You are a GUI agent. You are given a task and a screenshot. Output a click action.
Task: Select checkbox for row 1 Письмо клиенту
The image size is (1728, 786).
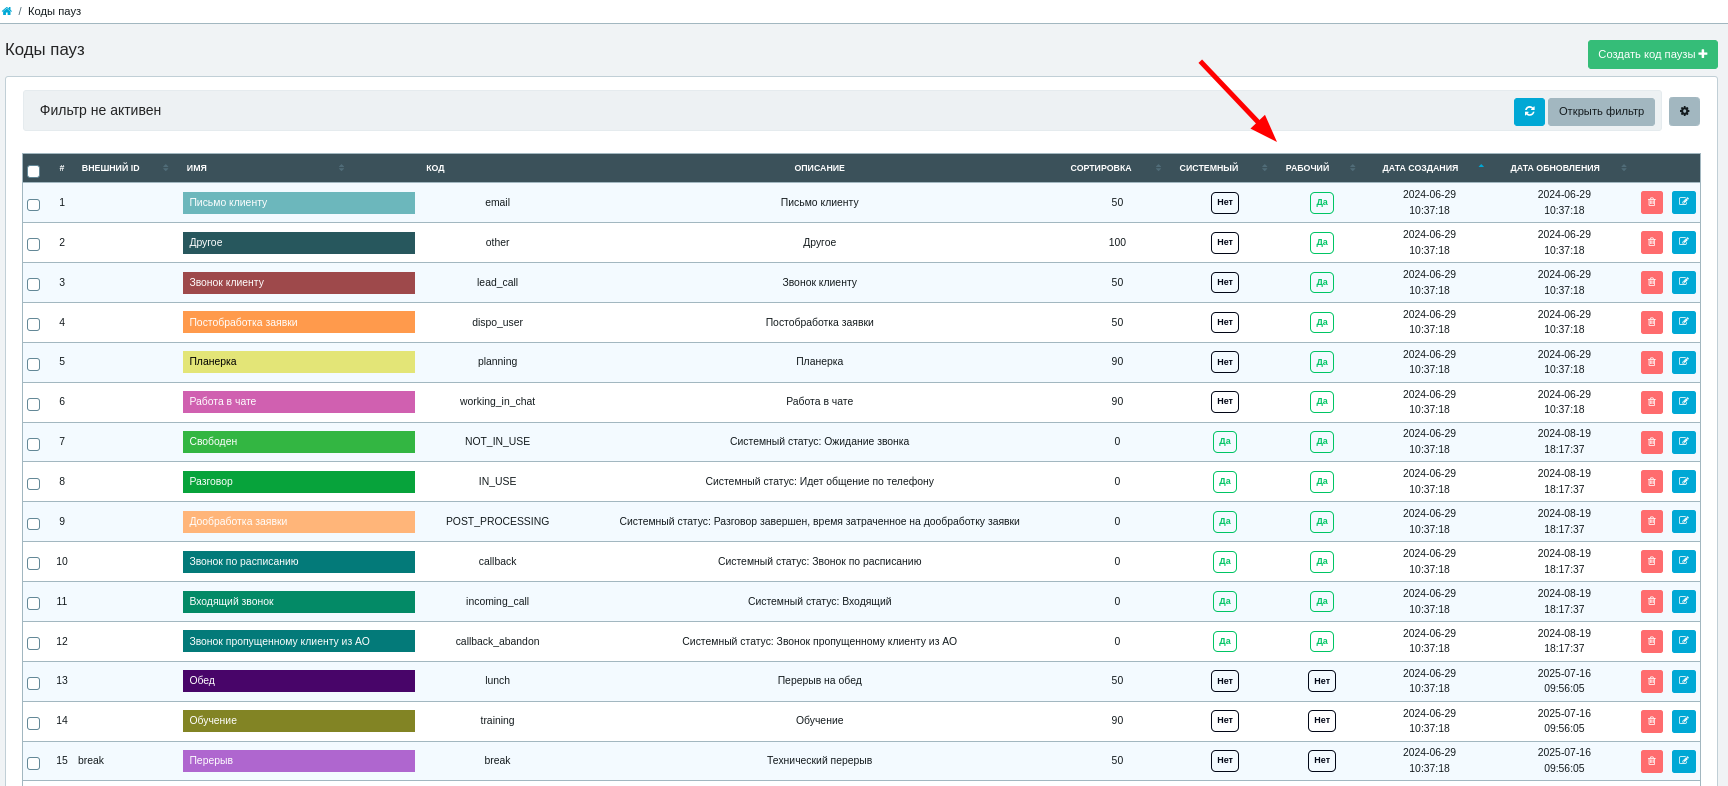pyautogui.click(x=34, y=205)
